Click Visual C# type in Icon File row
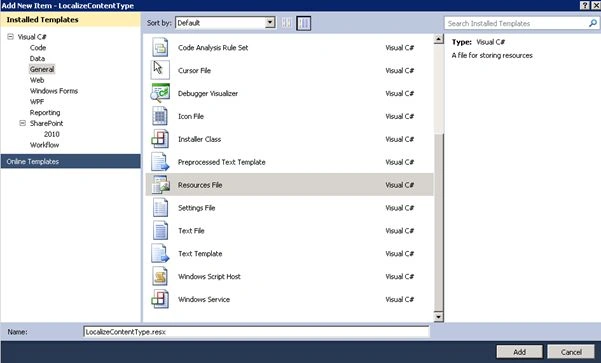The image size is (601, 363). 399,116
